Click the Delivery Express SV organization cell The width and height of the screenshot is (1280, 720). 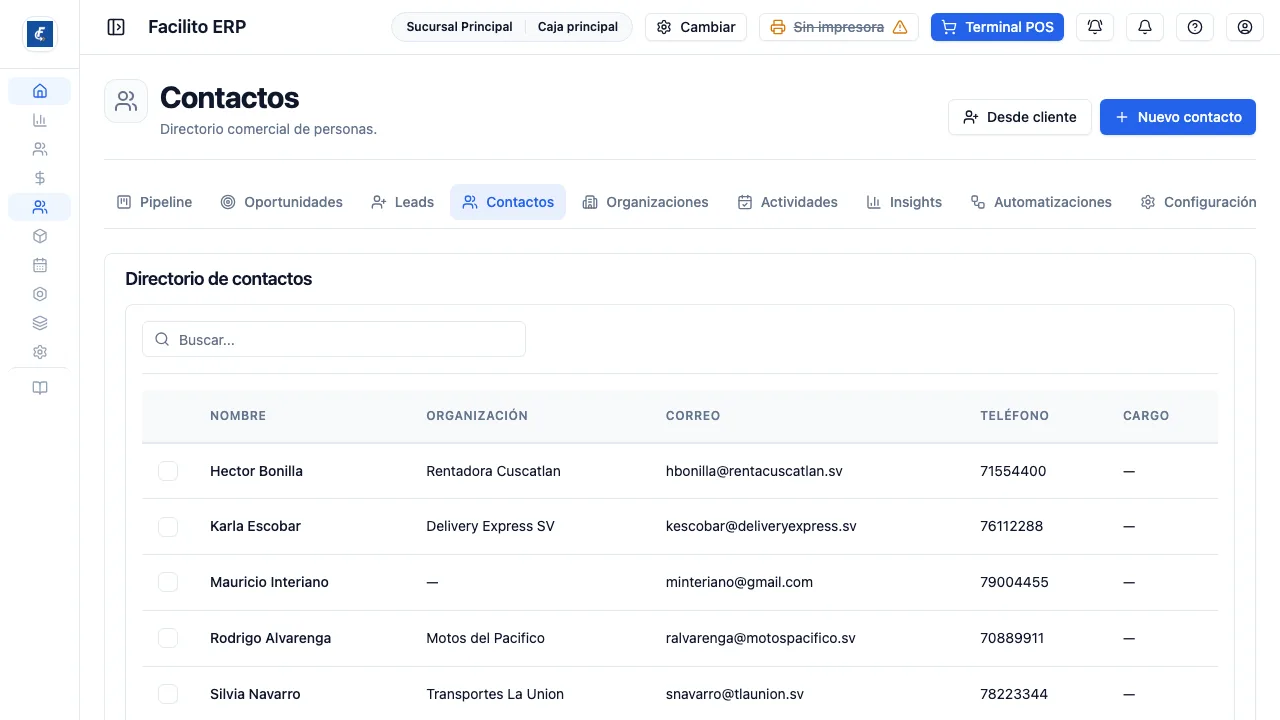490,526
